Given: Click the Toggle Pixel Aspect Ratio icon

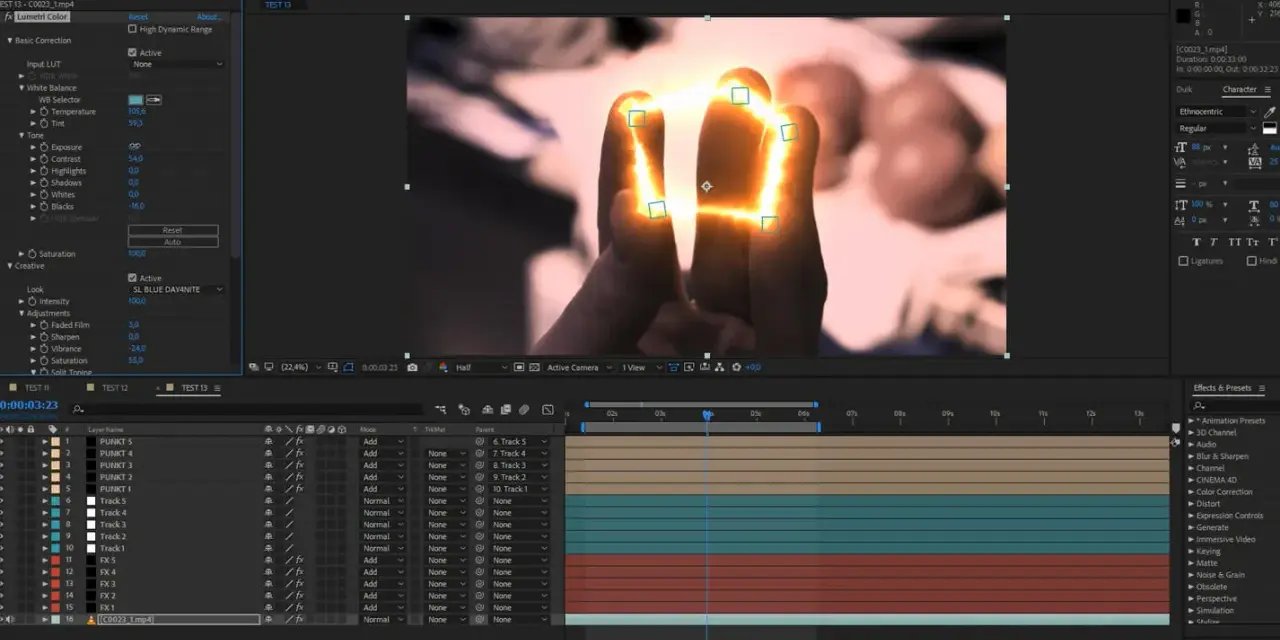Looking at the screenshot, I should click(x=673, y=368).
